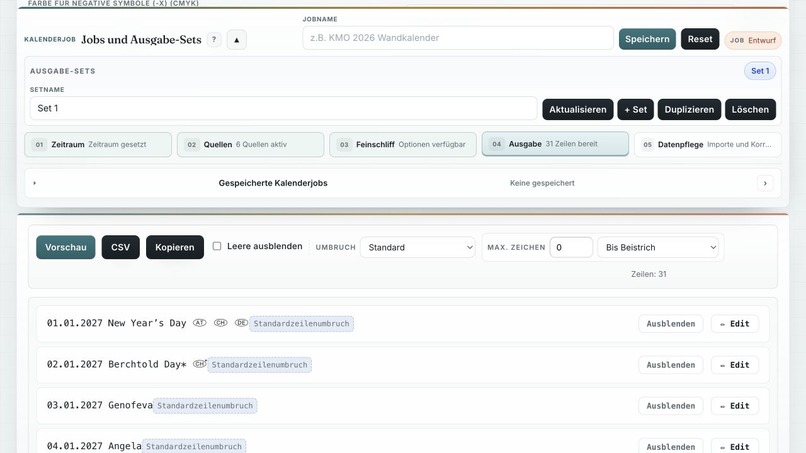Image resolution: width=806 pixels, height=453 pixels.
Task: Edit the Genofeva row
Action: [735, 406]
